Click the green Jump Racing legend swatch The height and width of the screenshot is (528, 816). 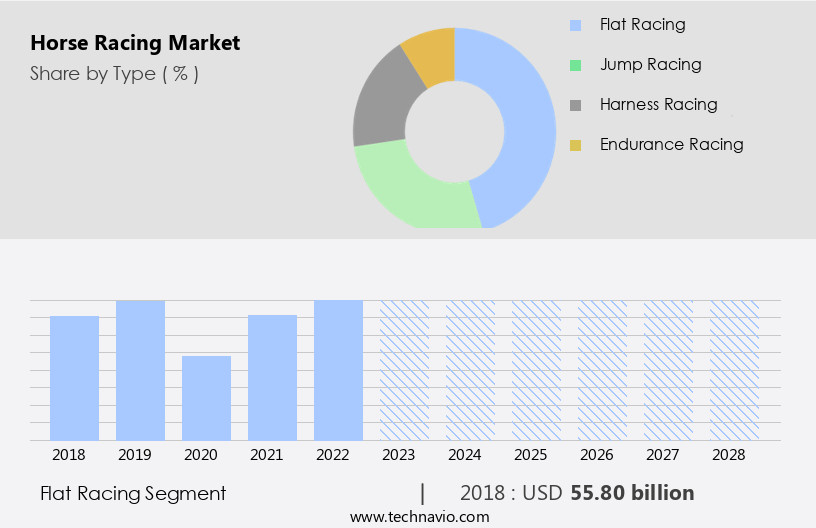[x=575, y=65]
